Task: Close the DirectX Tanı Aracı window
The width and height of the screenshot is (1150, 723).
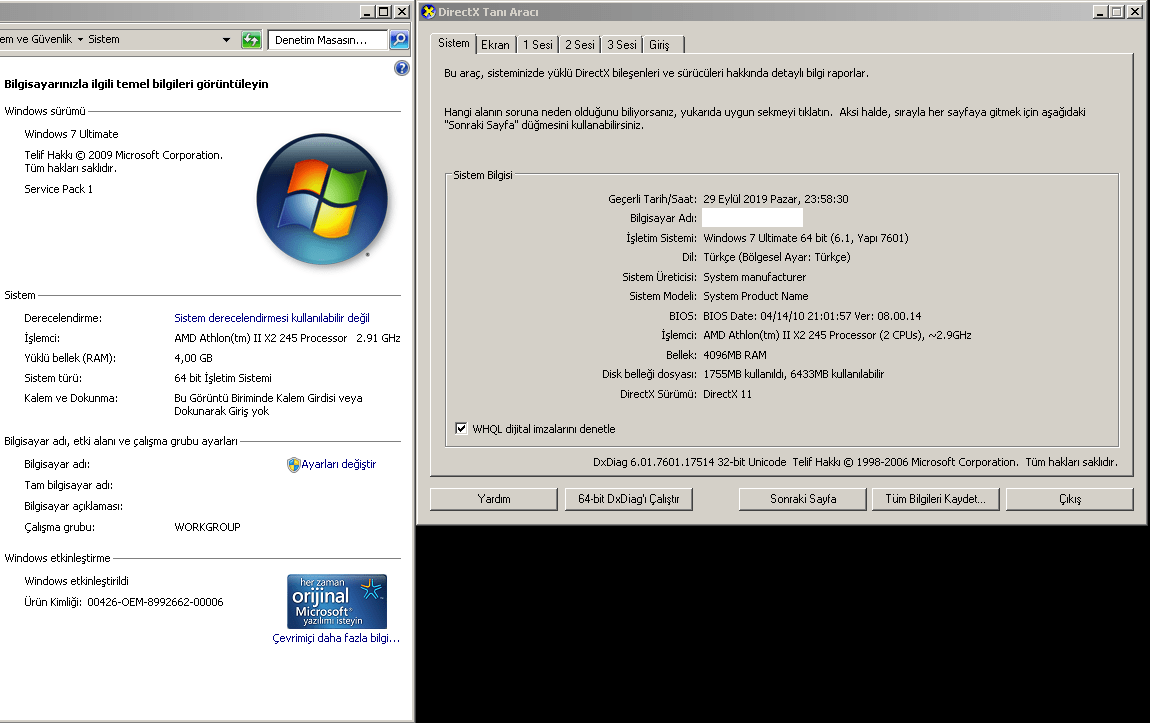Action: (x=1134, y=12)
